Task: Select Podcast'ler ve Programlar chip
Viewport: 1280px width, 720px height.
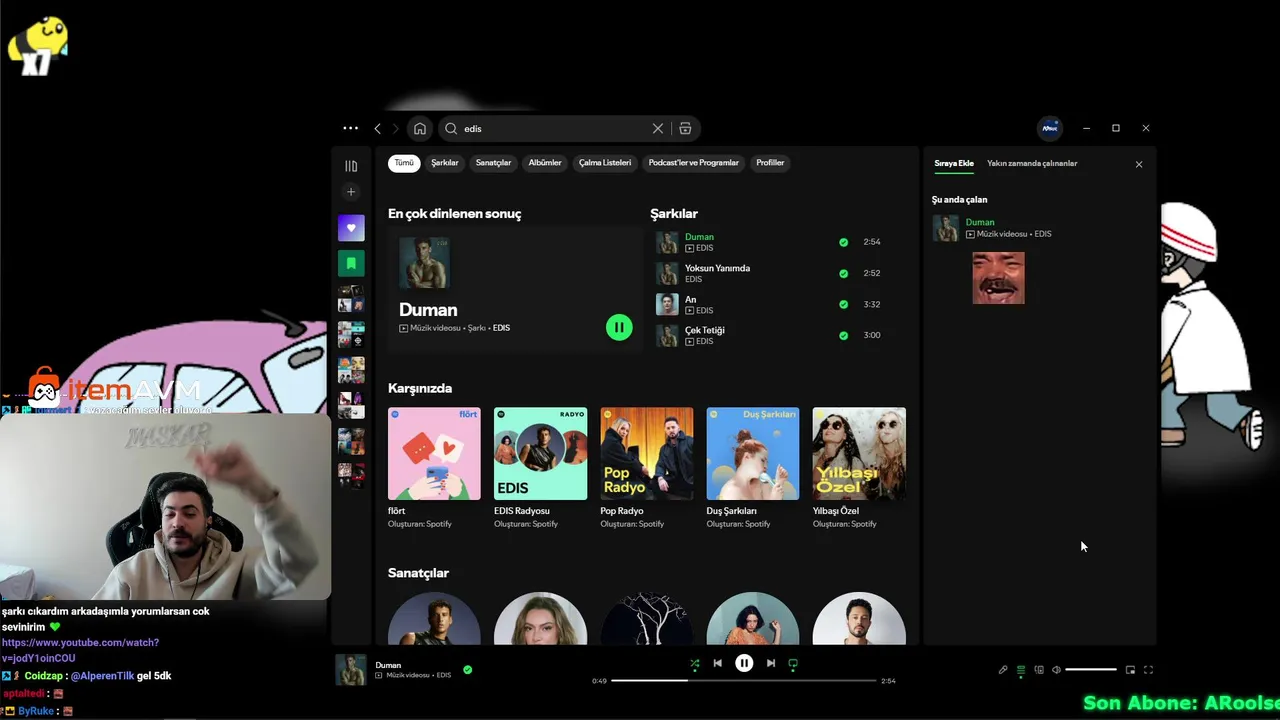Action: pos(694,163)
